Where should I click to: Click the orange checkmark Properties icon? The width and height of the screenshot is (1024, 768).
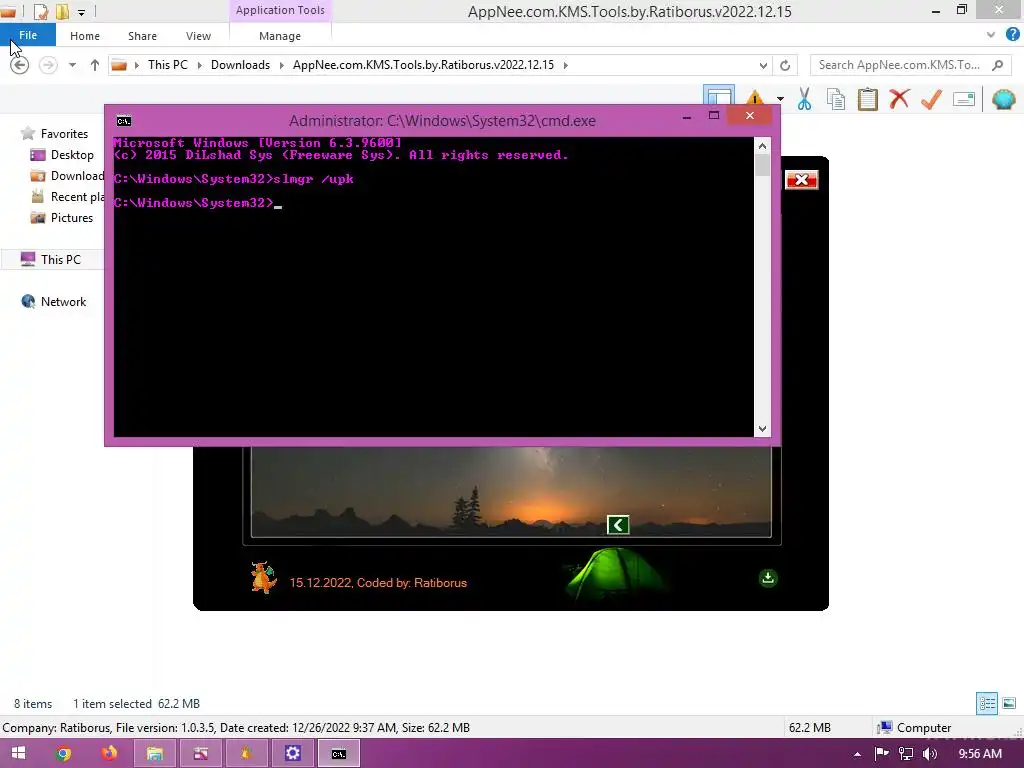click(931, 99)
